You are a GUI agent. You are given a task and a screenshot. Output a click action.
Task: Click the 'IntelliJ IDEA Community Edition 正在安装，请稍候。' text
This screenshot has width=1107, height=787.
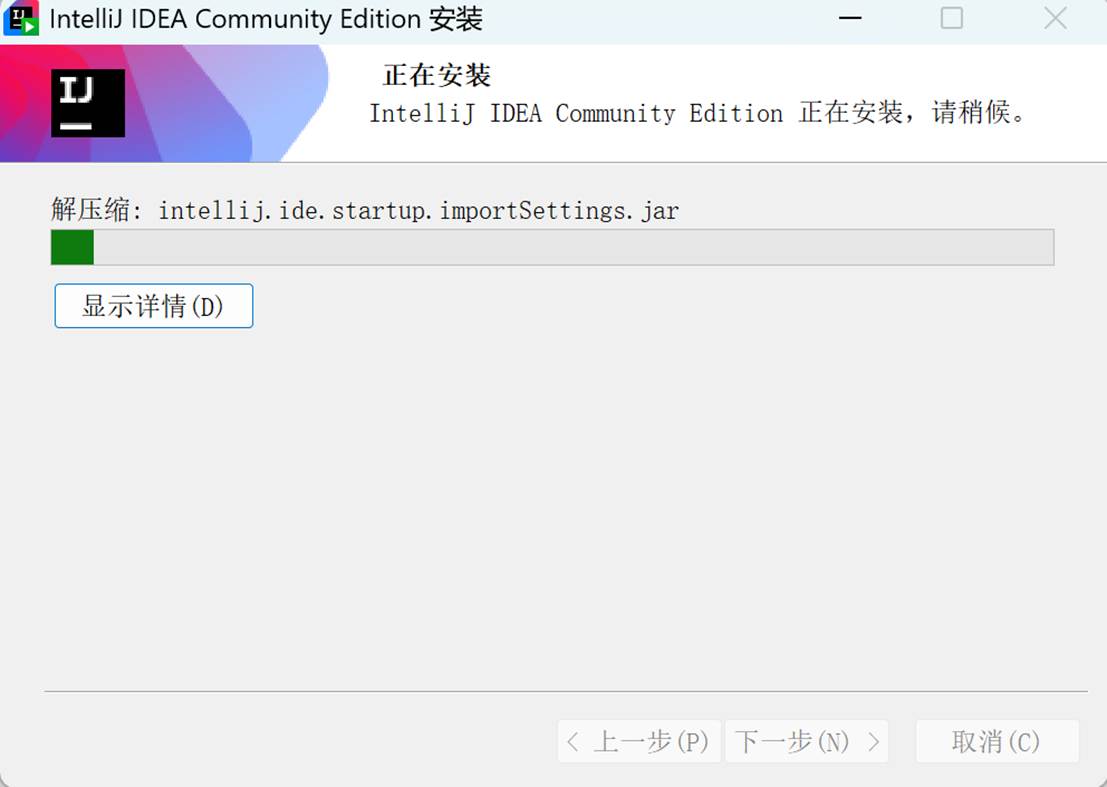point(698,113)
